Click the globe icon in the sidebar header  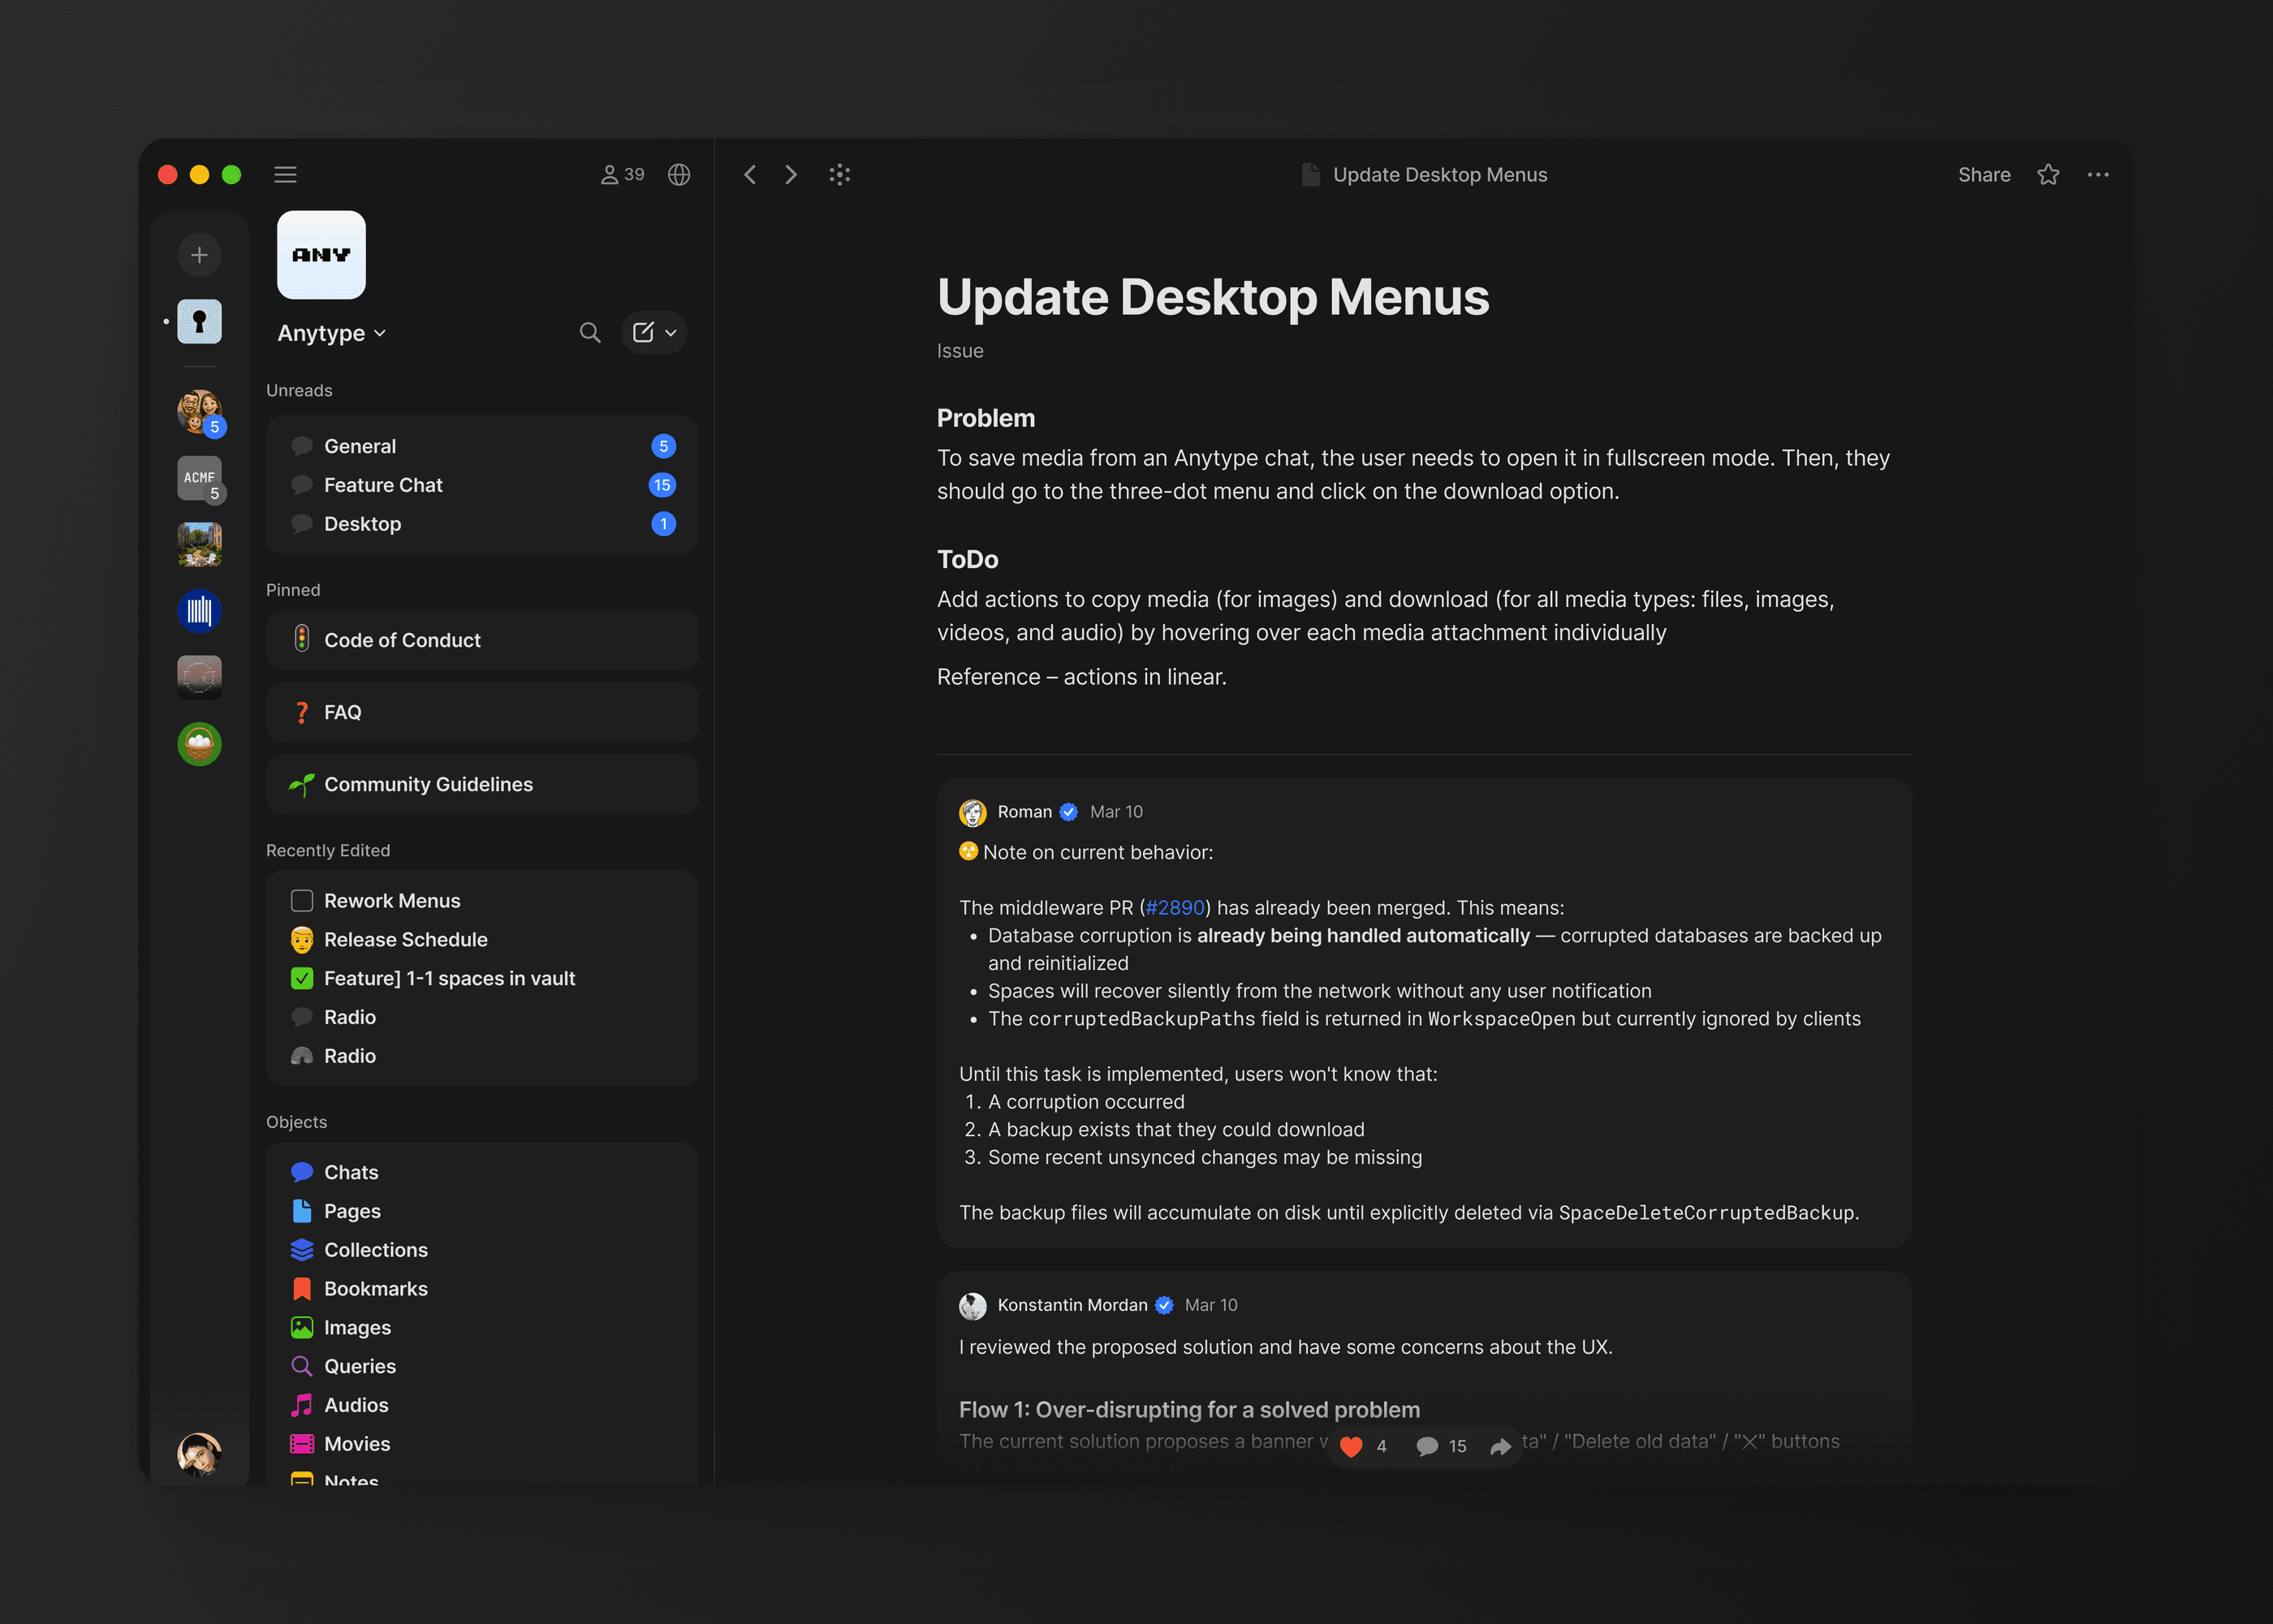679,175
